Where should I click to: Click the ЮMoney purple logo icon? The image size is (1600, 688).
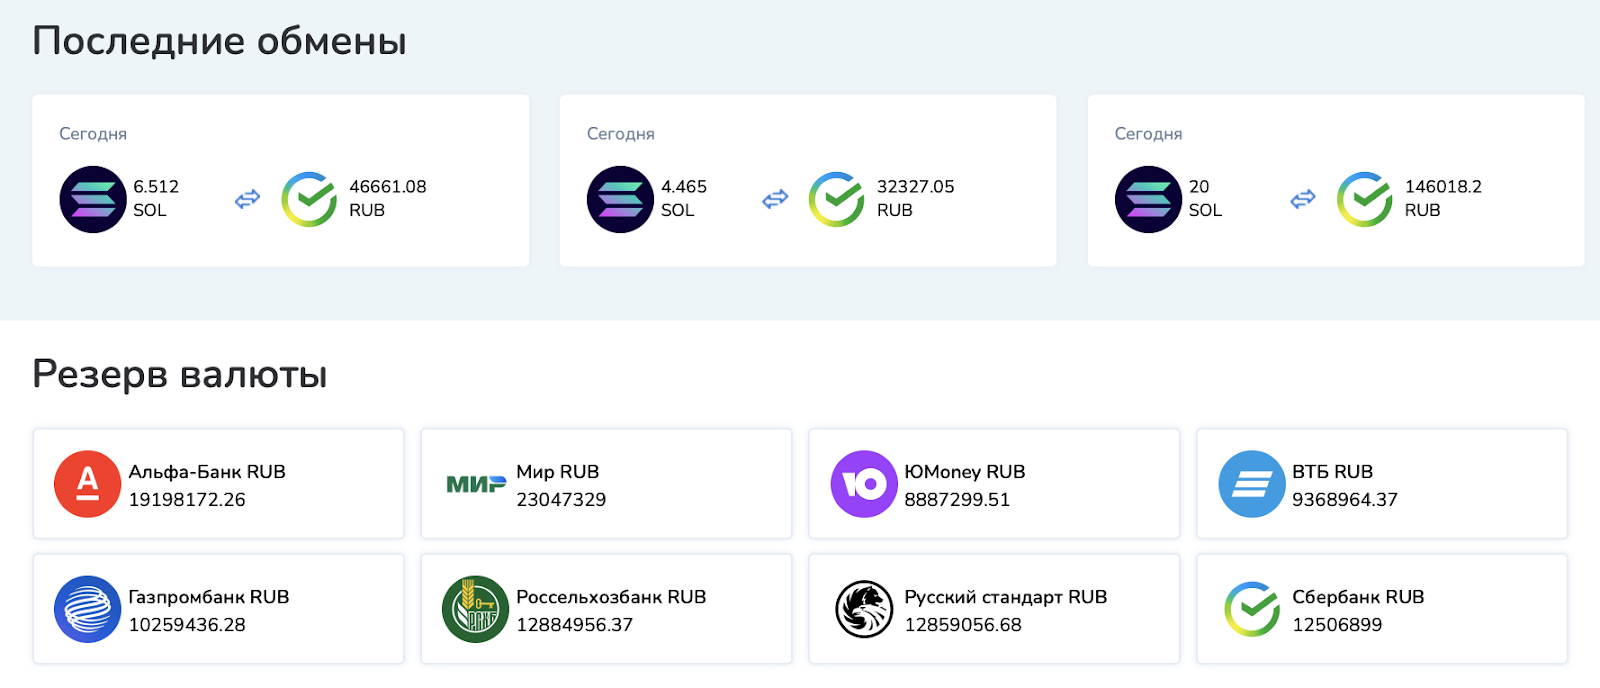click(x=864, y=484)
